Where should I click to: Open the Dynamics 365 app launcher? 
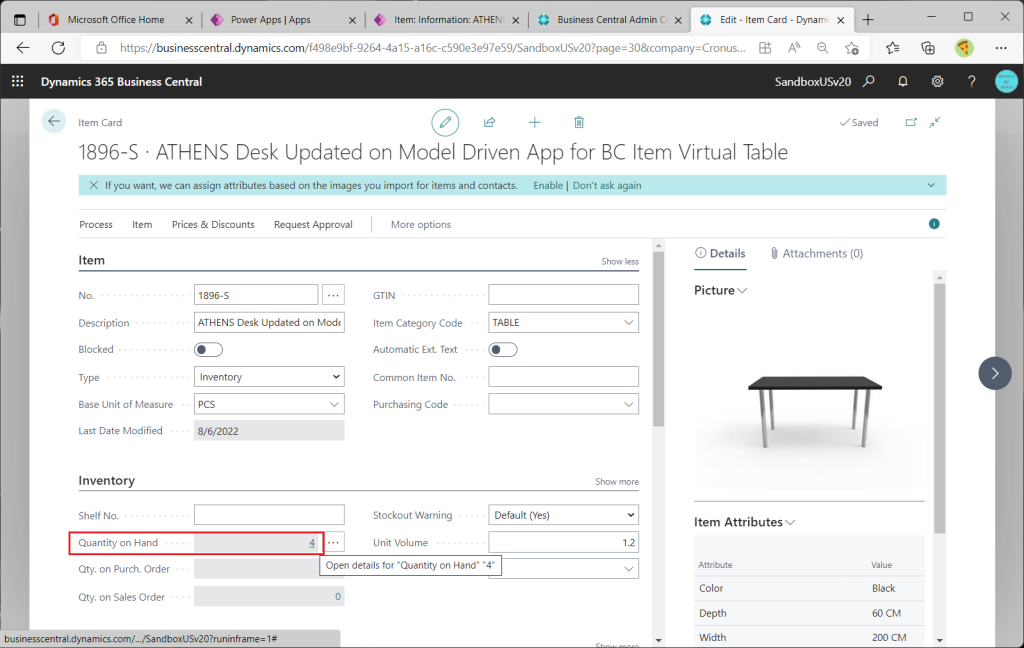[x=18, y=82]
